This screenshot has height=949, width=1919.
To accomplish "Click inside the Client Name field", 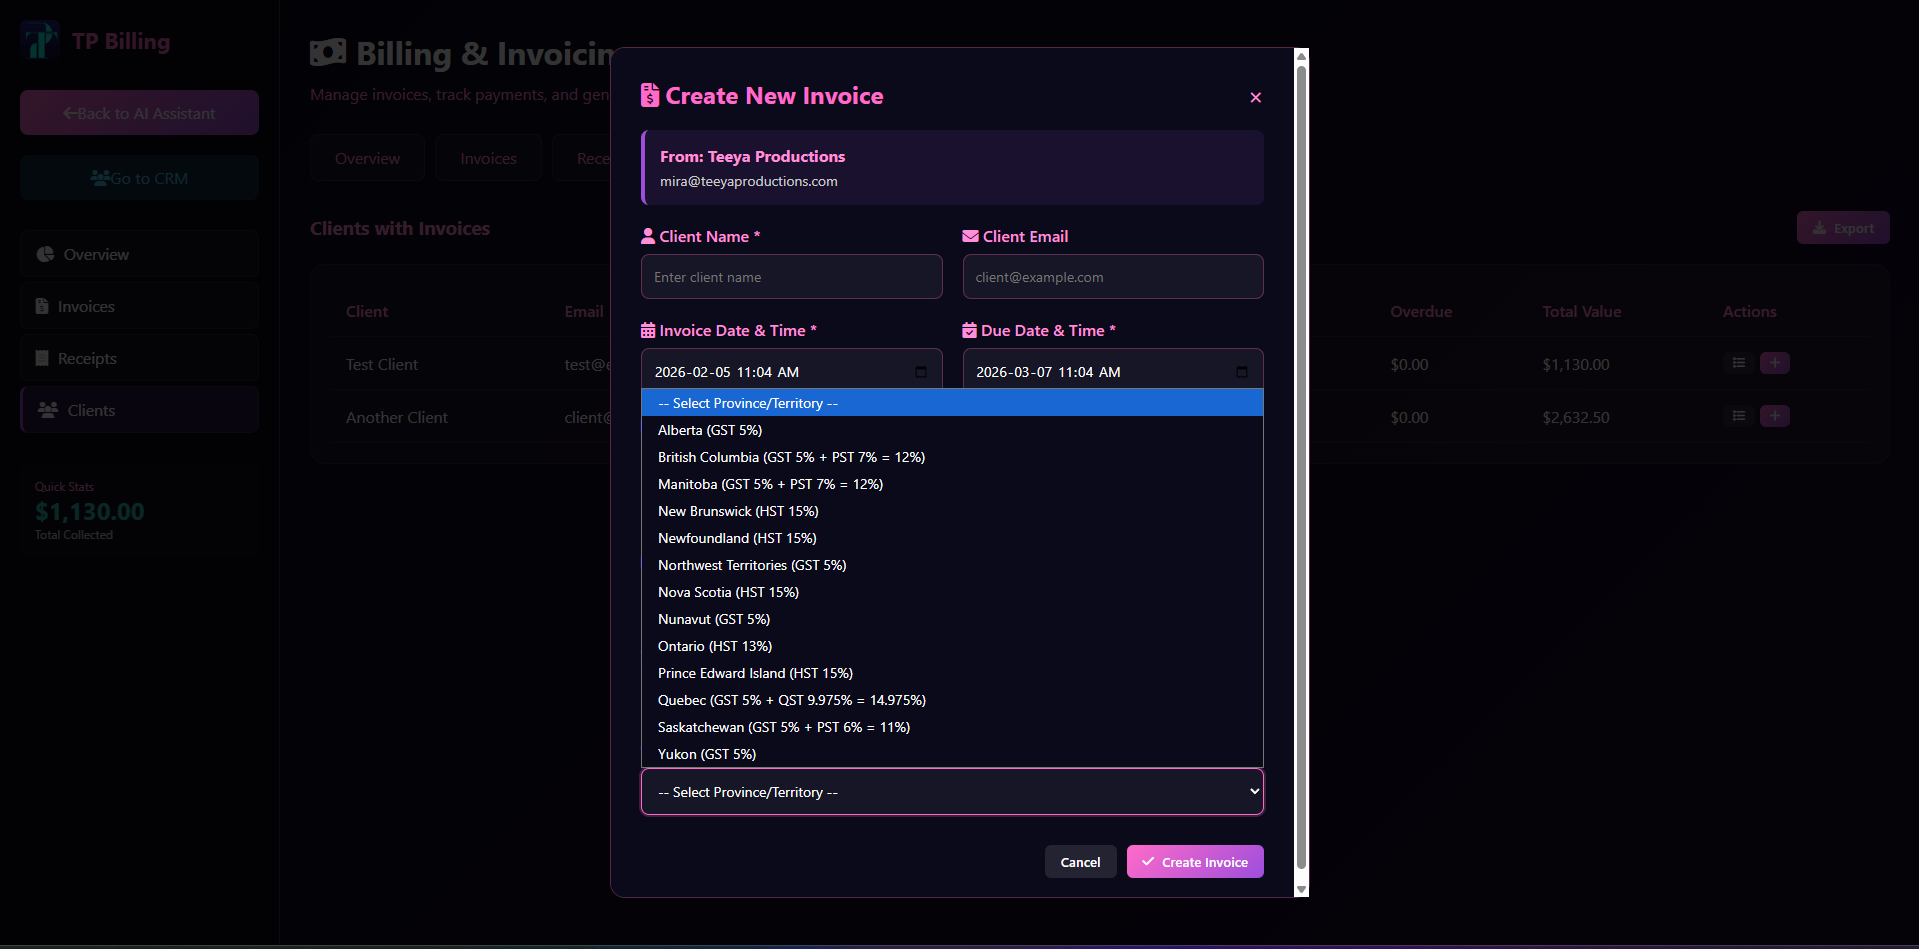I will pos(791,276).
